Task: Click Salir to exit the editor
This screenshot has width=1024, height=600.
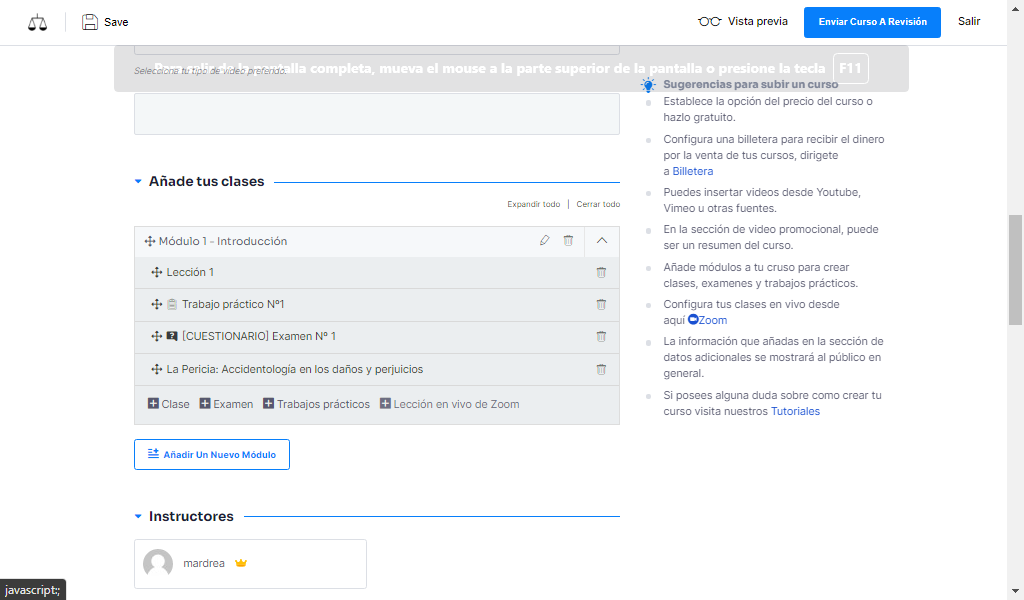Action: pos(969,22)
